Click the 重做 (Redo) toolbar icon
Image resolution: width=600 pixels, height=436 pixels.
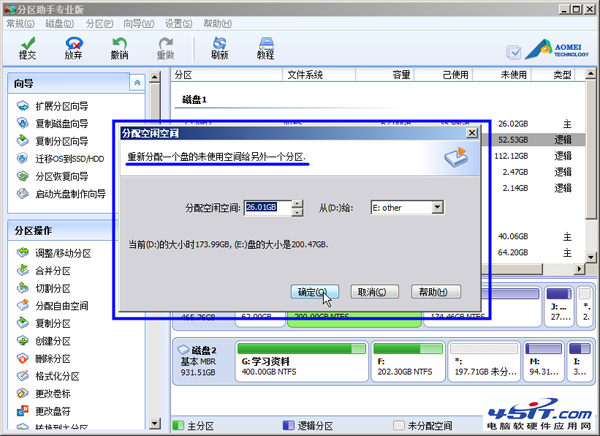(165, 48)
